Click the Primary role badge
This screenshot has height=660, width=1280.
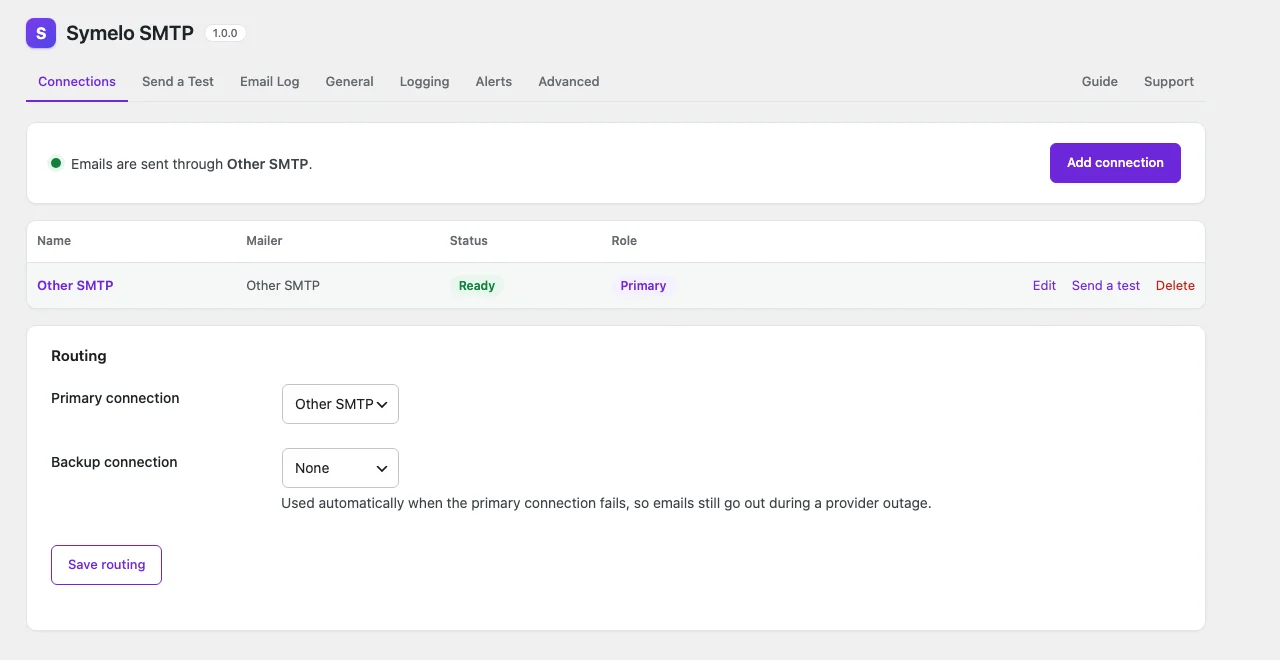(x=643, y=286)
